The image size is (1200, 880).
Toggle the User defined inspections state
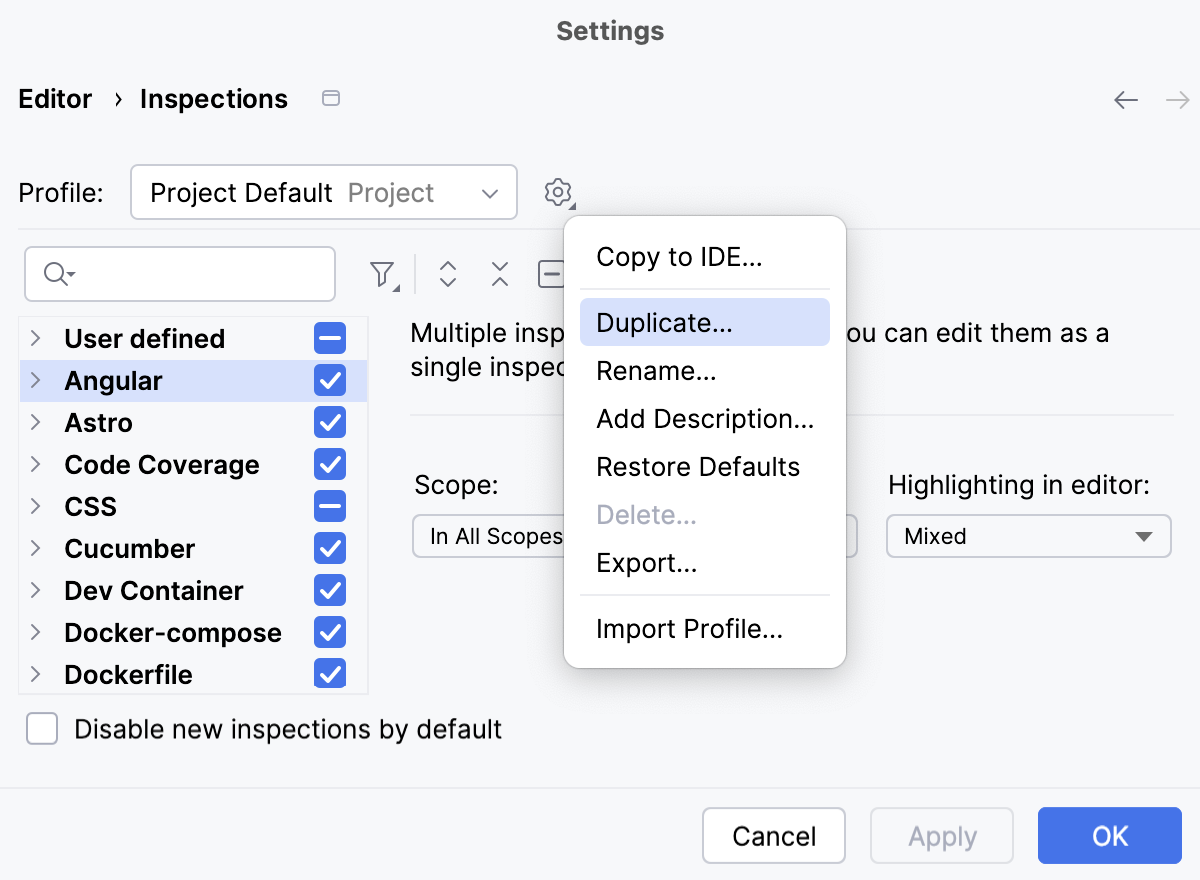click(330, 338)
